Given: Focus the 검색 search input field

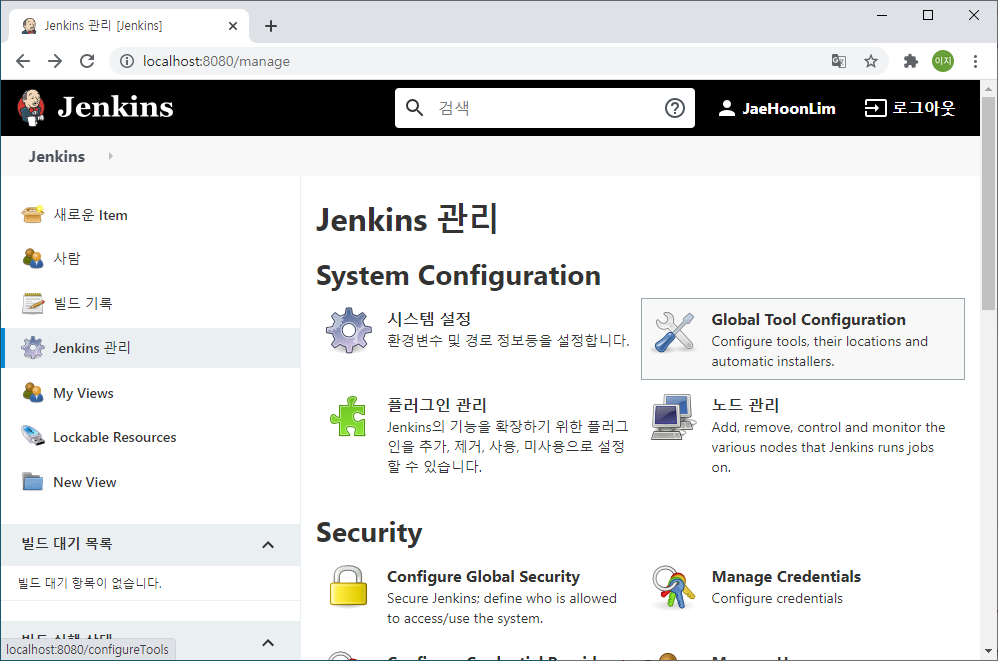Looking at the screenshot, I should pyautogui.click(x=545, y=108).
